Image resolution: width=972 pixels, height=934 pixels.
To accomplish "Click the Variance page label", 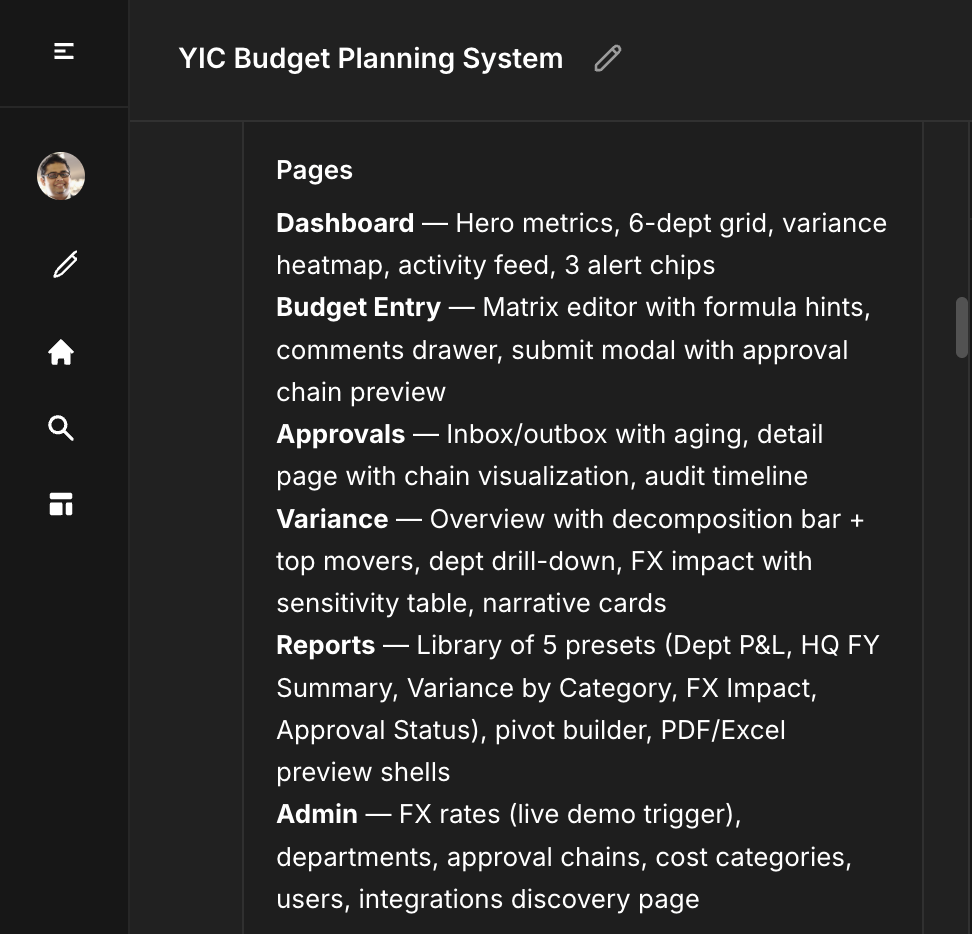I will pos(331,519).
